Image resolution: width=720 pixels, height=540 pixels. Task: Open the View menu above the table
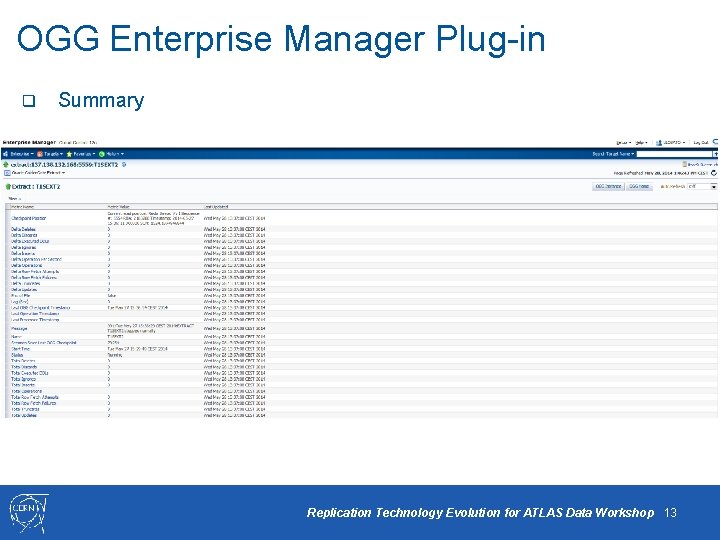15,198
